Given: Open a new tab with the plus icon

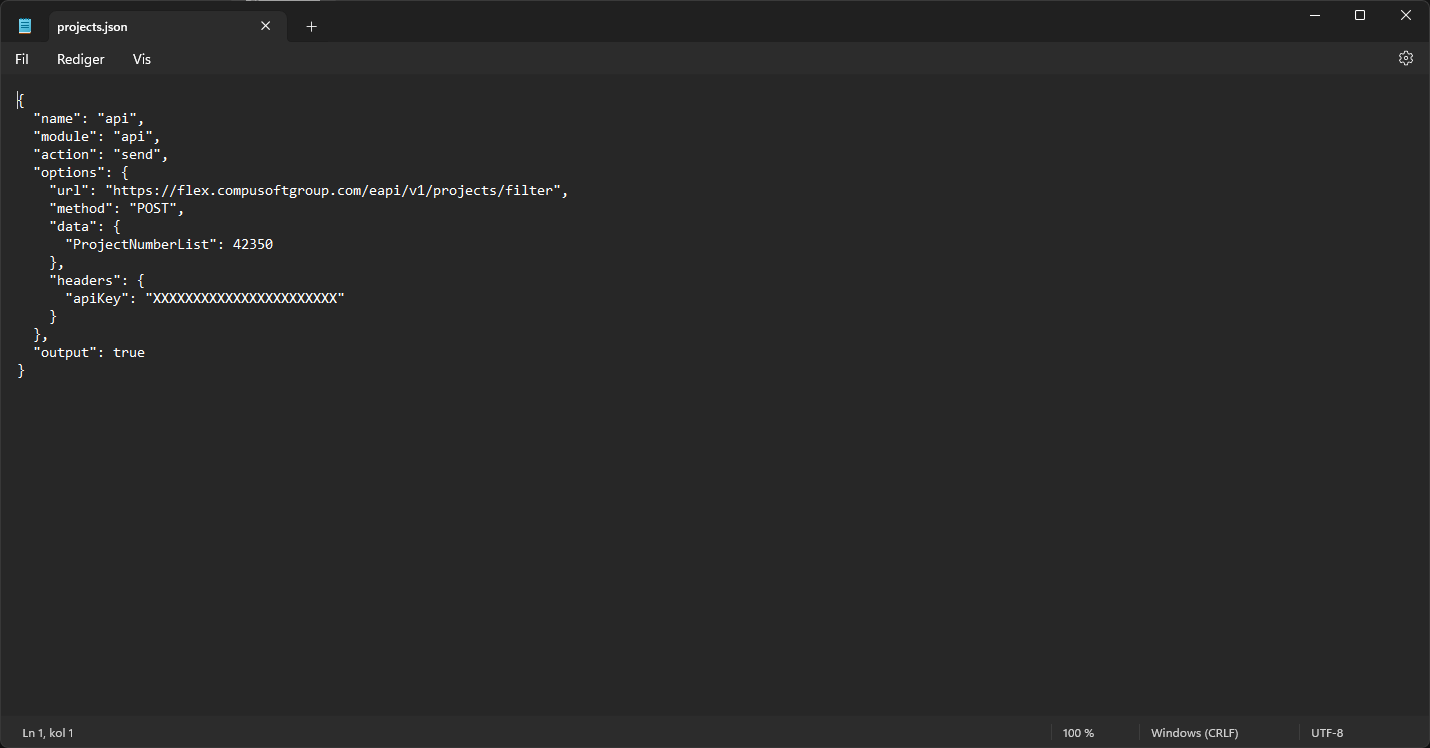Looking at the screenshot, I should point(310,27).
